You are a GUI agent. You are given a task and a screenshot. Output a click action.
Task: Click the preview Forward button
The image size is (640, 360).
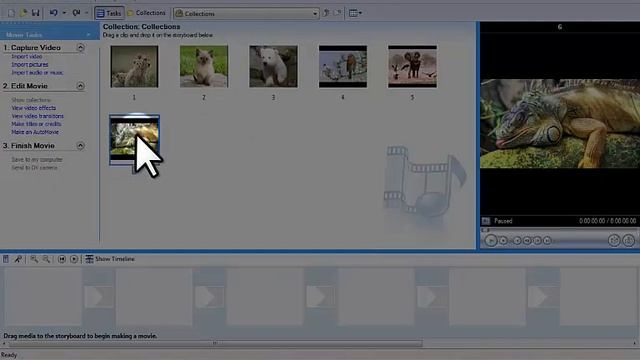(547, 241)
